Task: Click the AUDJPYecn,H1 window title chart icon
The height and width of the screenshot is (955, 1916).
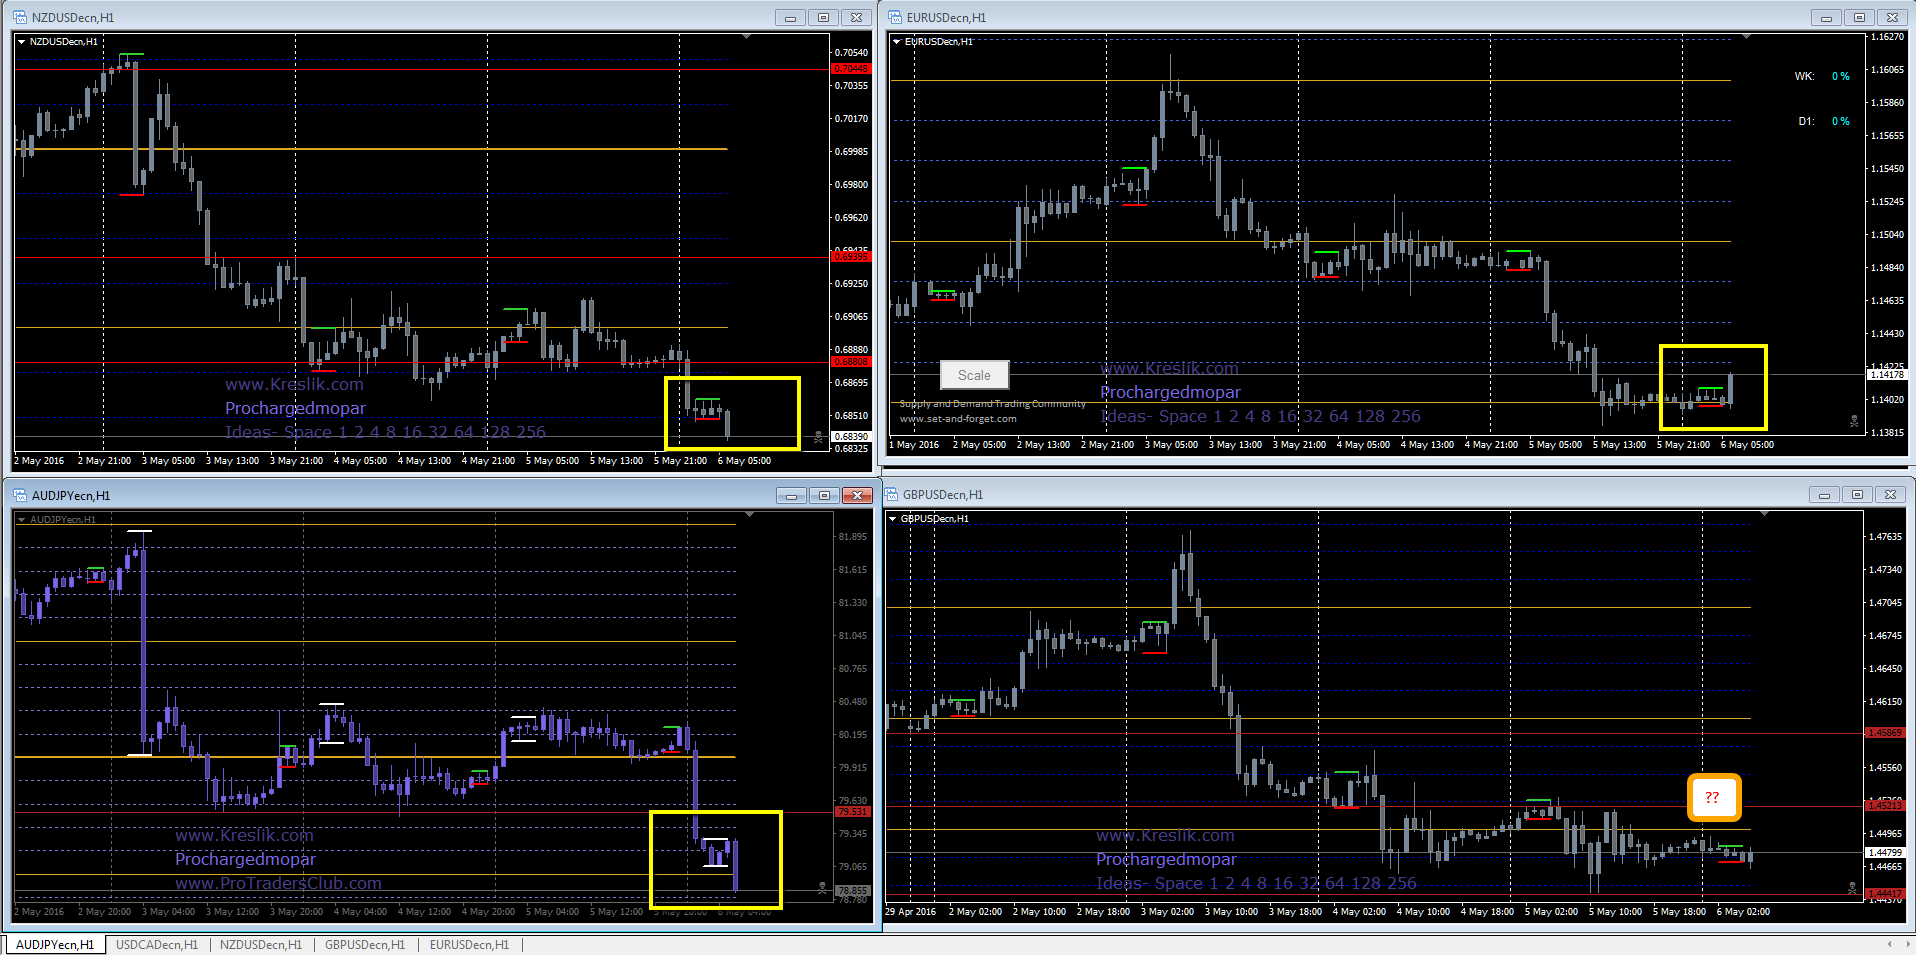Action: 20,495
